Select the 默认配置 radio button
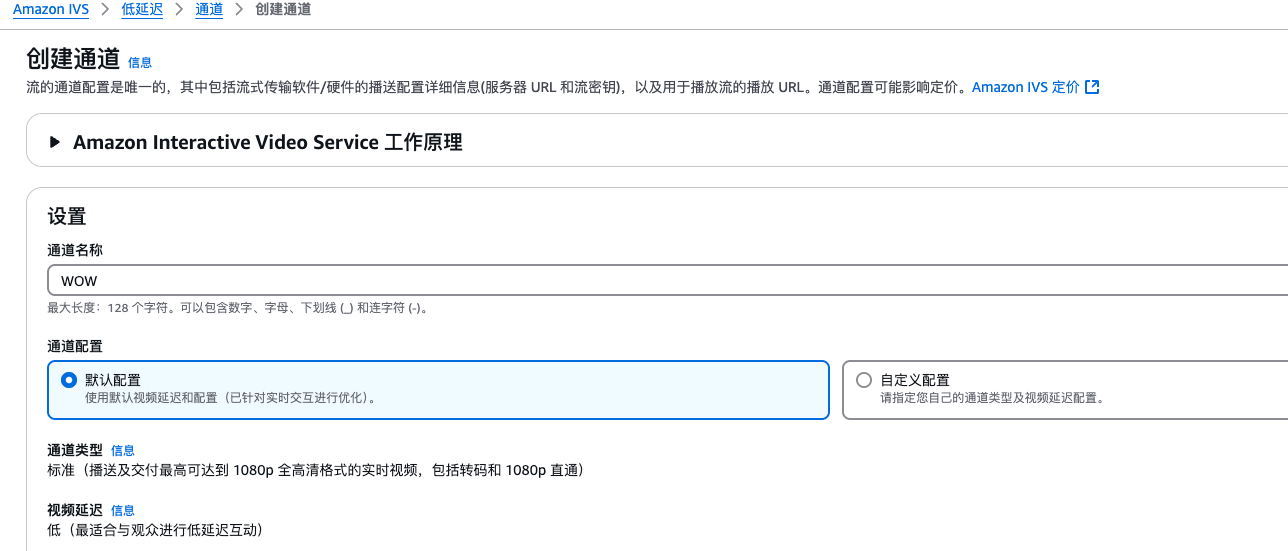Screen dimensions: 1288x551 coord(69,380)
